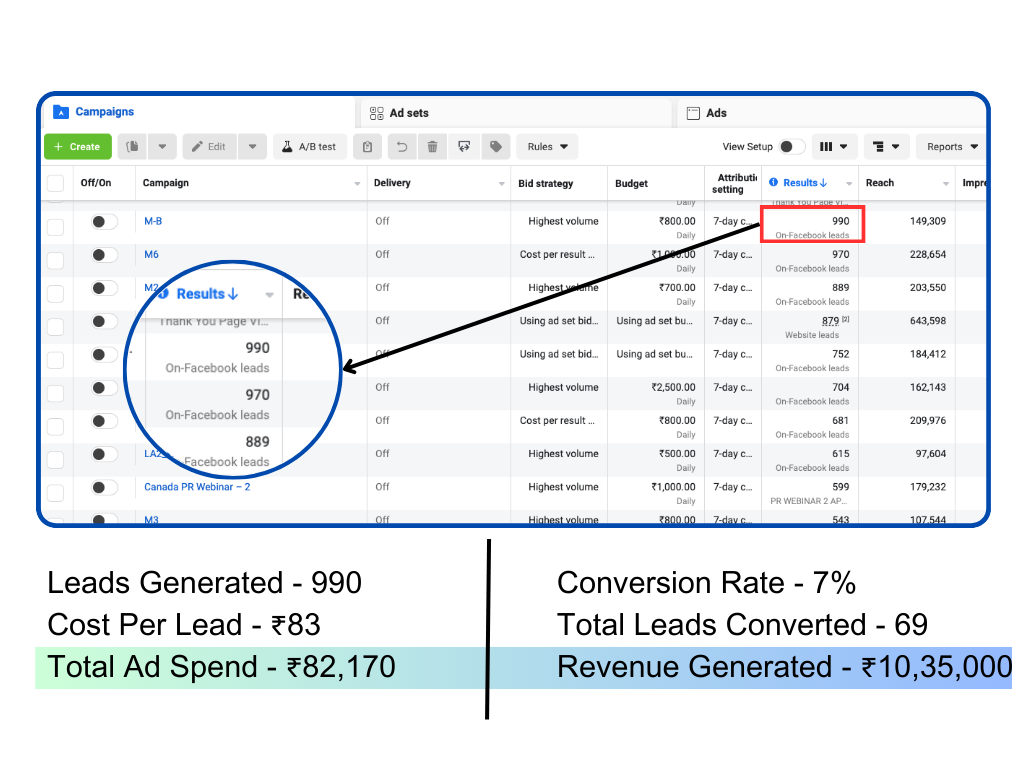Click the tag label icon
The width and height of the screenshot is (1024, 768).
495,147
